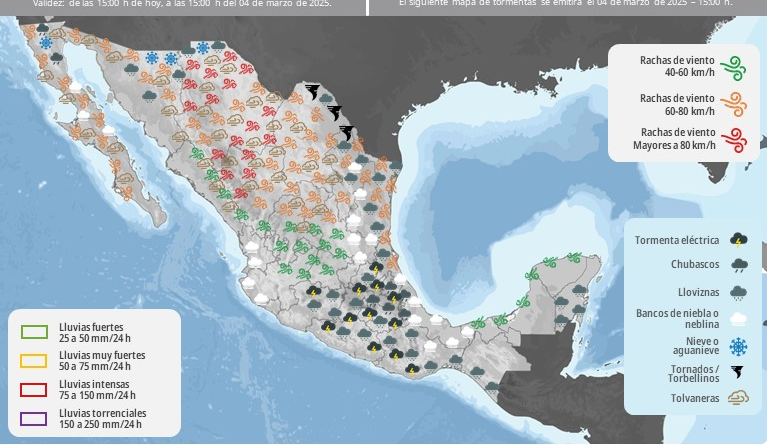Click the Bancos de niebla fog legend icon
Image resolution: width=767 pixels, height=445 pixels.
[x=739, y=319]
